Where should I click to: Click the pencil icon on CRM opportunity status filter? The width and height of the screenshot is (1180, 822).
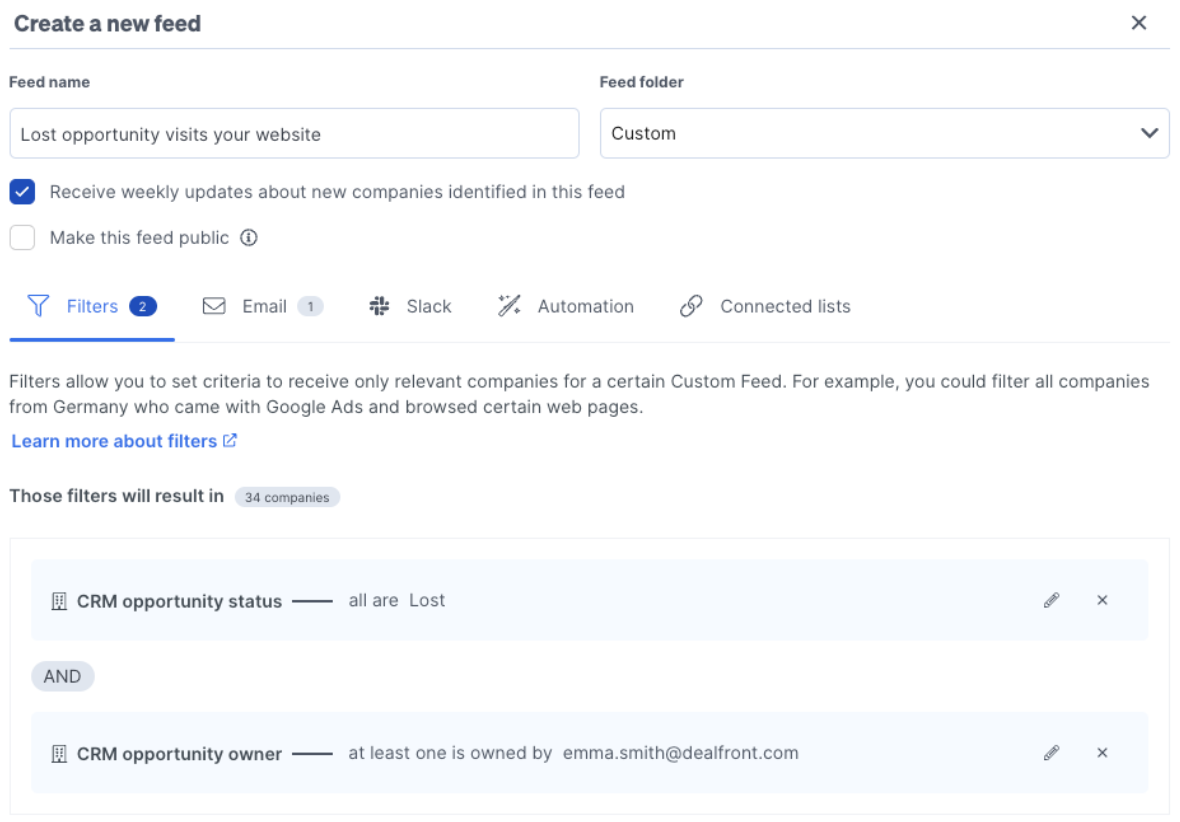pyautogui.click(x=1051, y=599)
